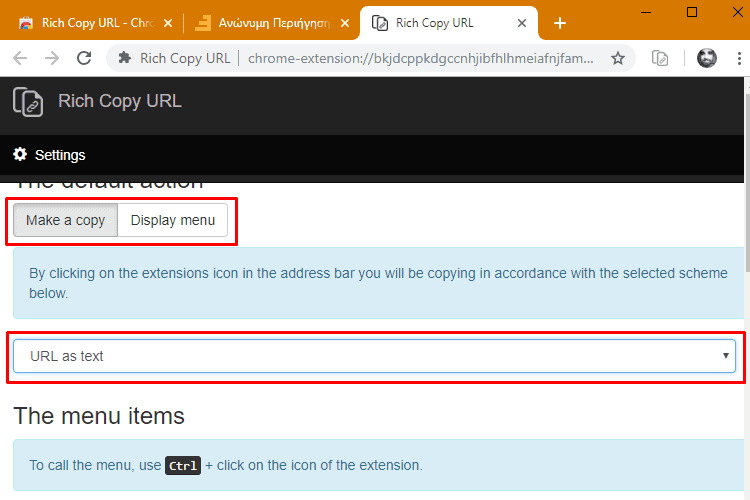
Task: Open the Chrome three-dot menu
Action: tap(739, 58)
